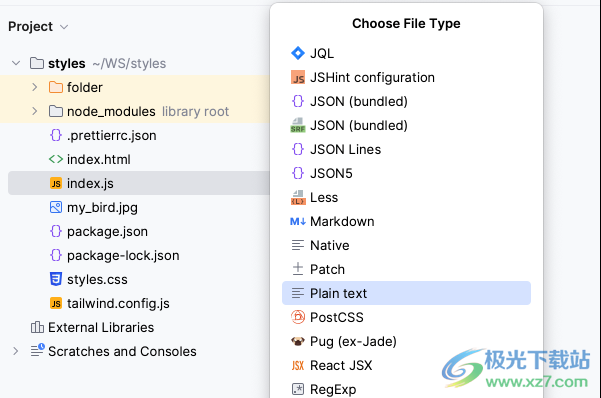
Task: Click the JSON Lines icon
Action: click(298, 149)
